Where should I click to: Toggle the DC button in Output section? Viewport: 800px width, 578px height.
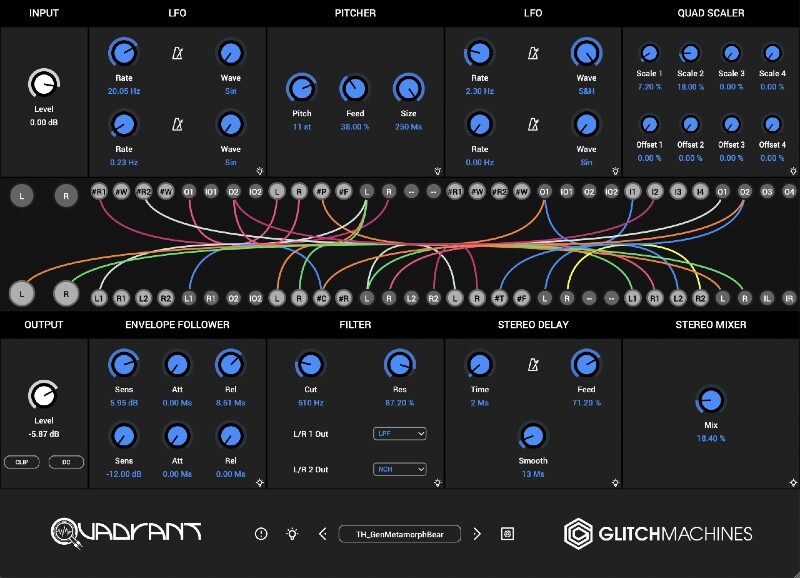[66, 462]
